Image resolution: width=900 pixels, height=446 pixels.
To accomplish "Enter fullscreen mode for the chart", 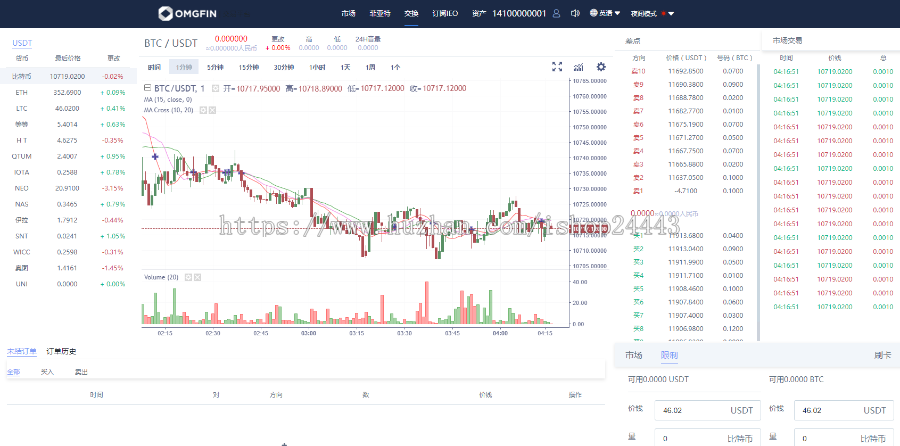I will pos(557,67).
